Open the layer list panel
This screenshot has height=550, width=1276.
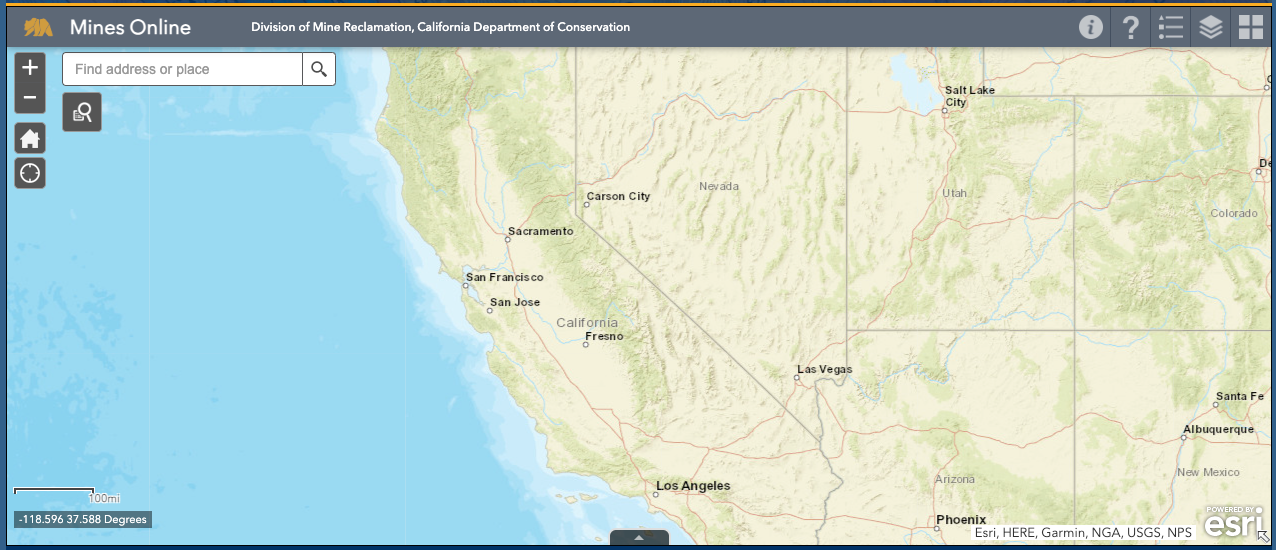(1211, 27)
